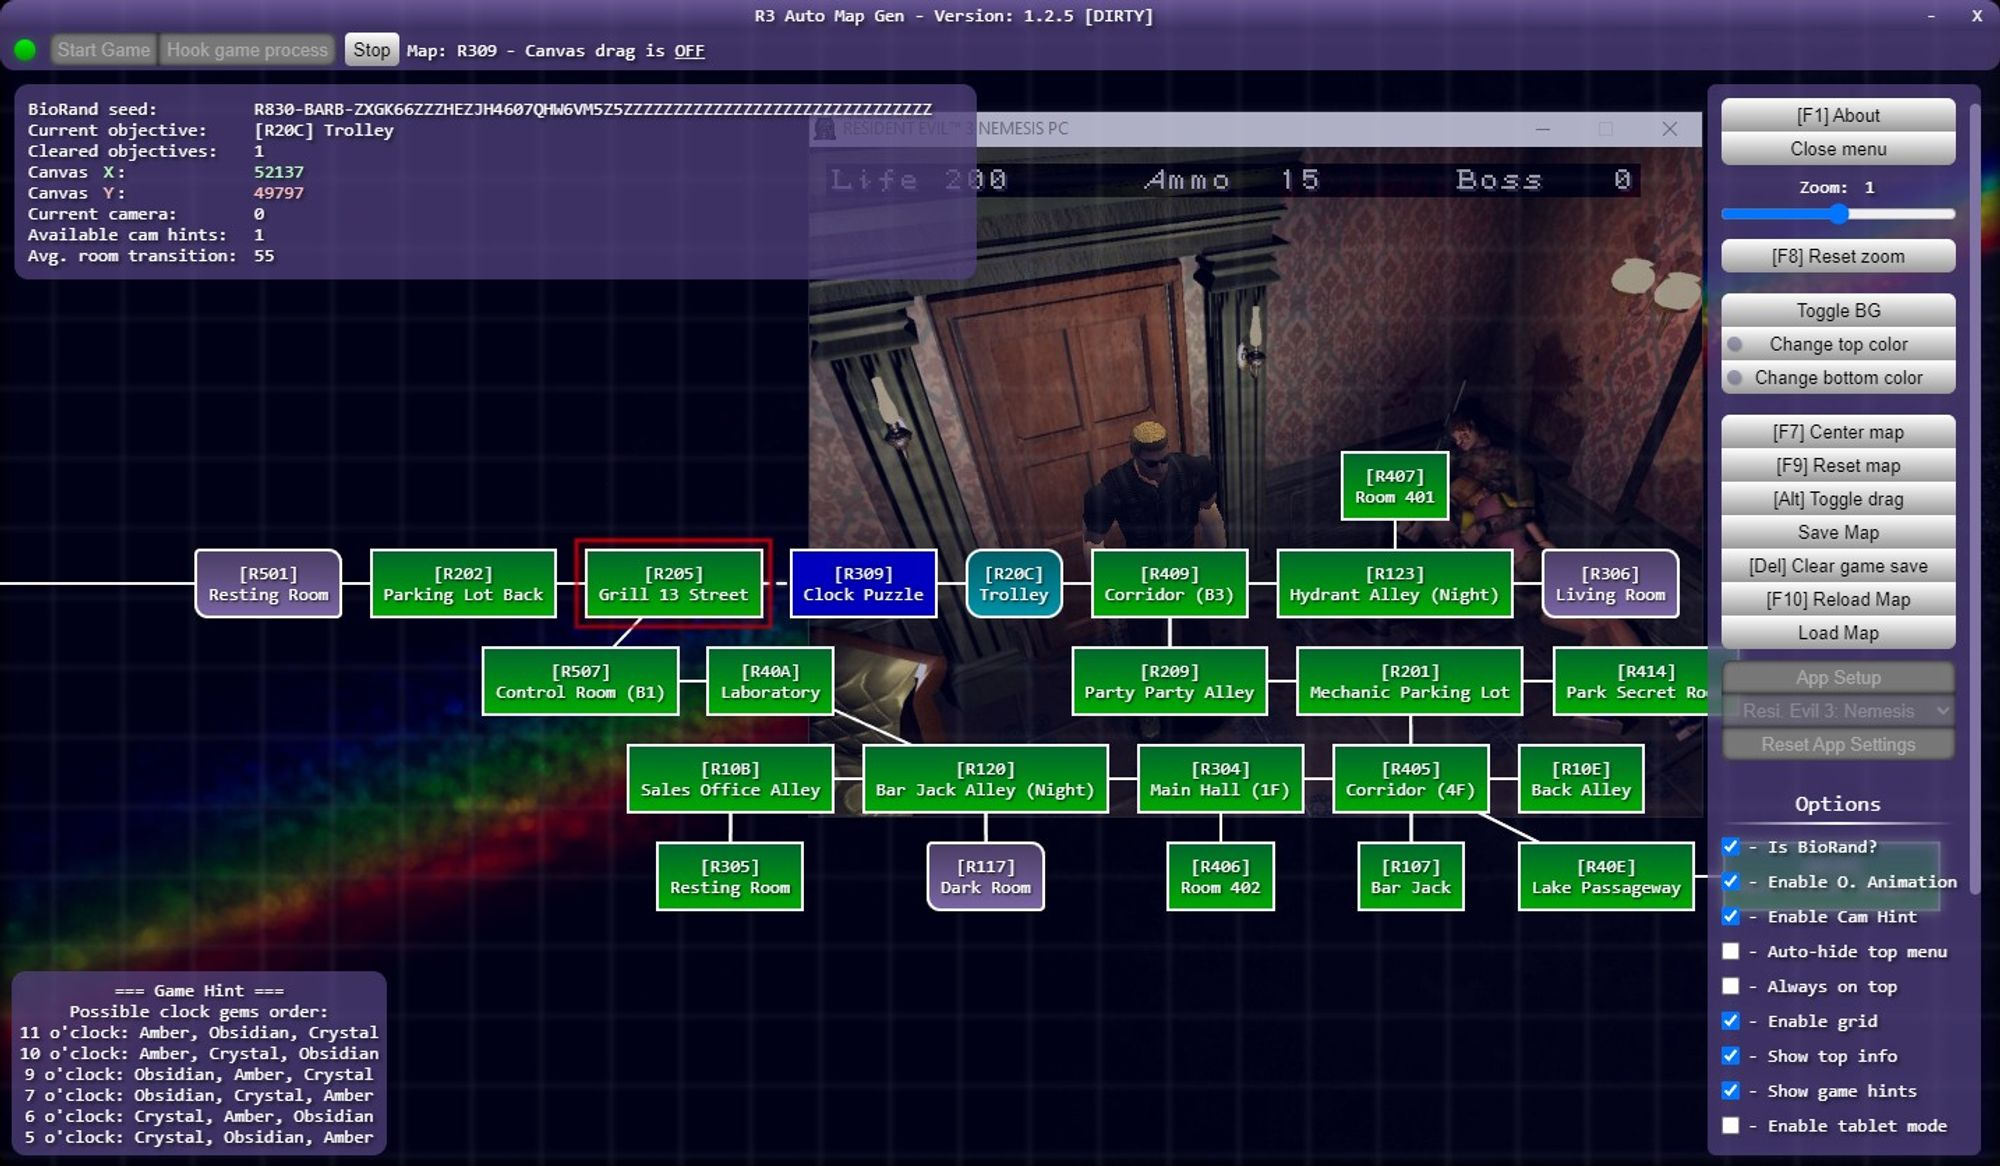Enable tablet mode checkbox

(1731, 1126)
